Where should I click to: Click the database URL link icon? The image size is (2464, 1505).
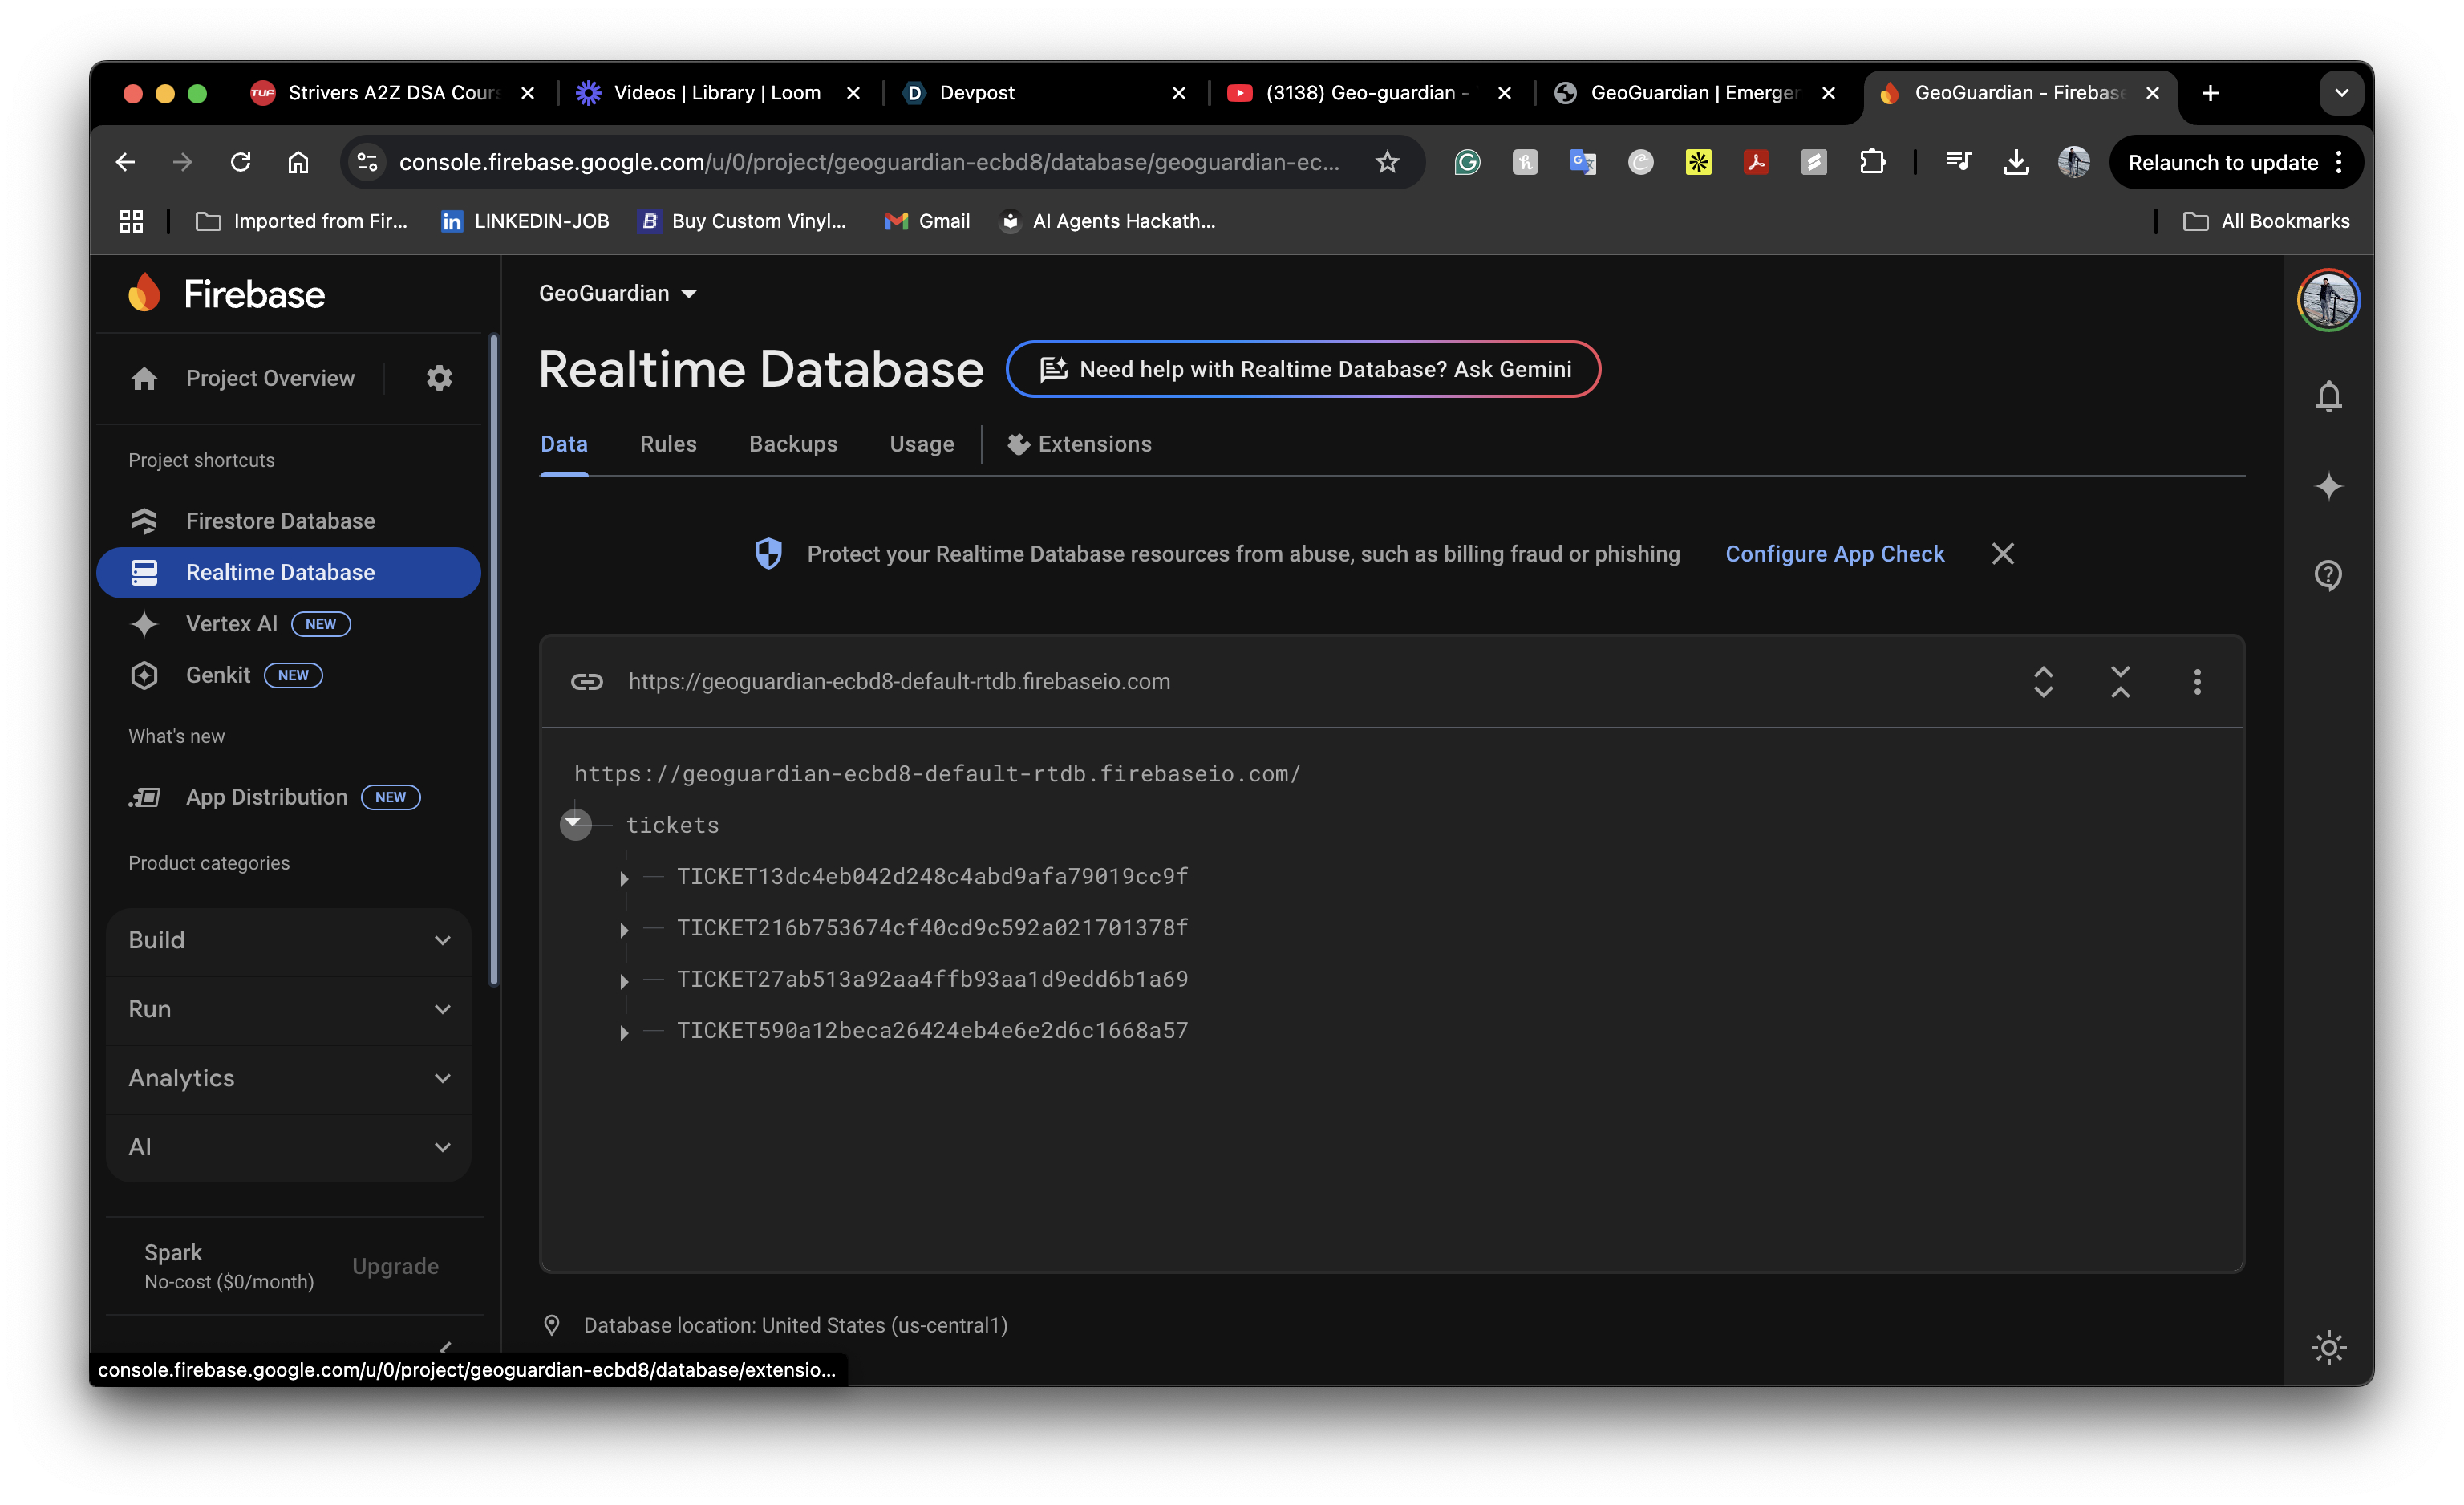(587, 682)
